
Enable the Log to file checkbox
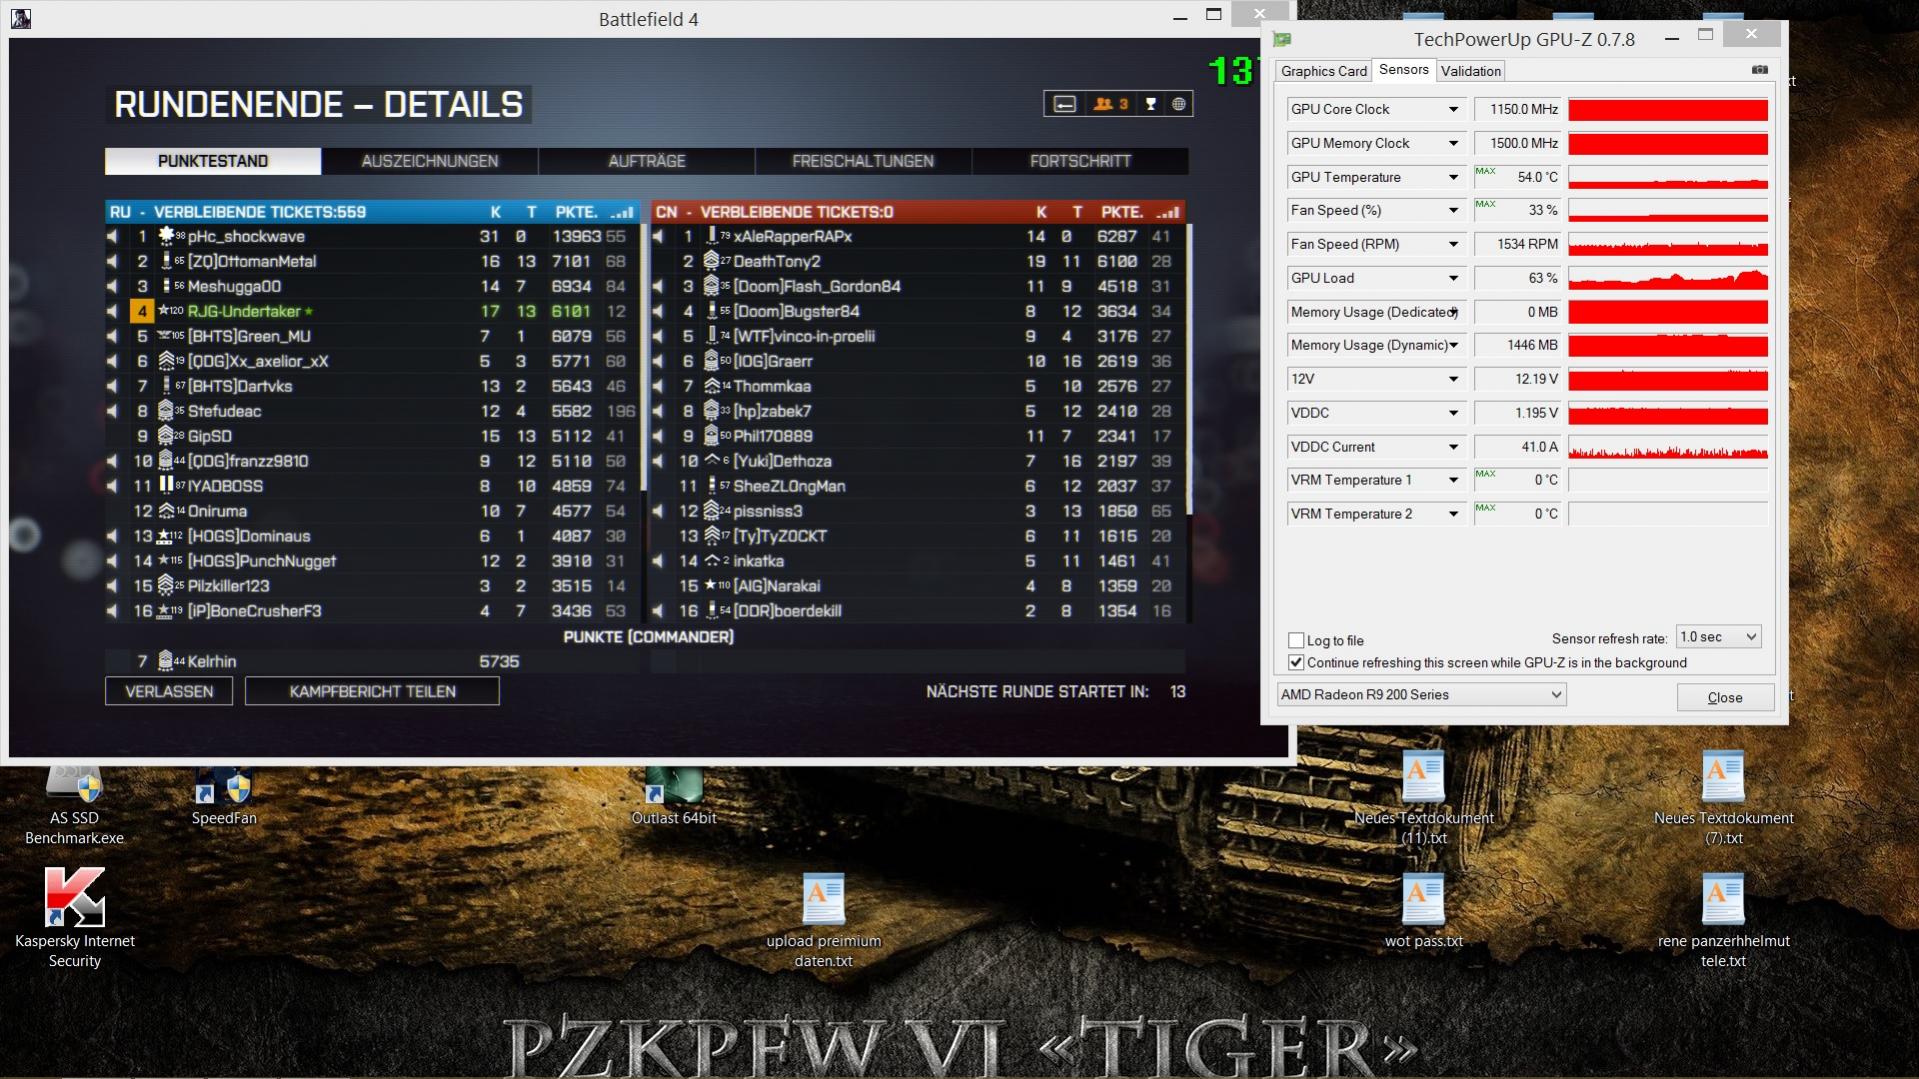pos(1296,641)
